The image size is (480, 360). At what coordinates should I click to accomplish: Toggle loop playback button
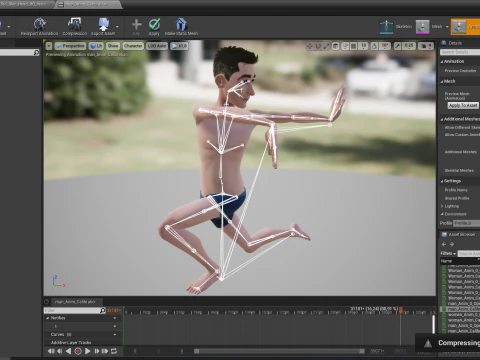tap(114, 351)
